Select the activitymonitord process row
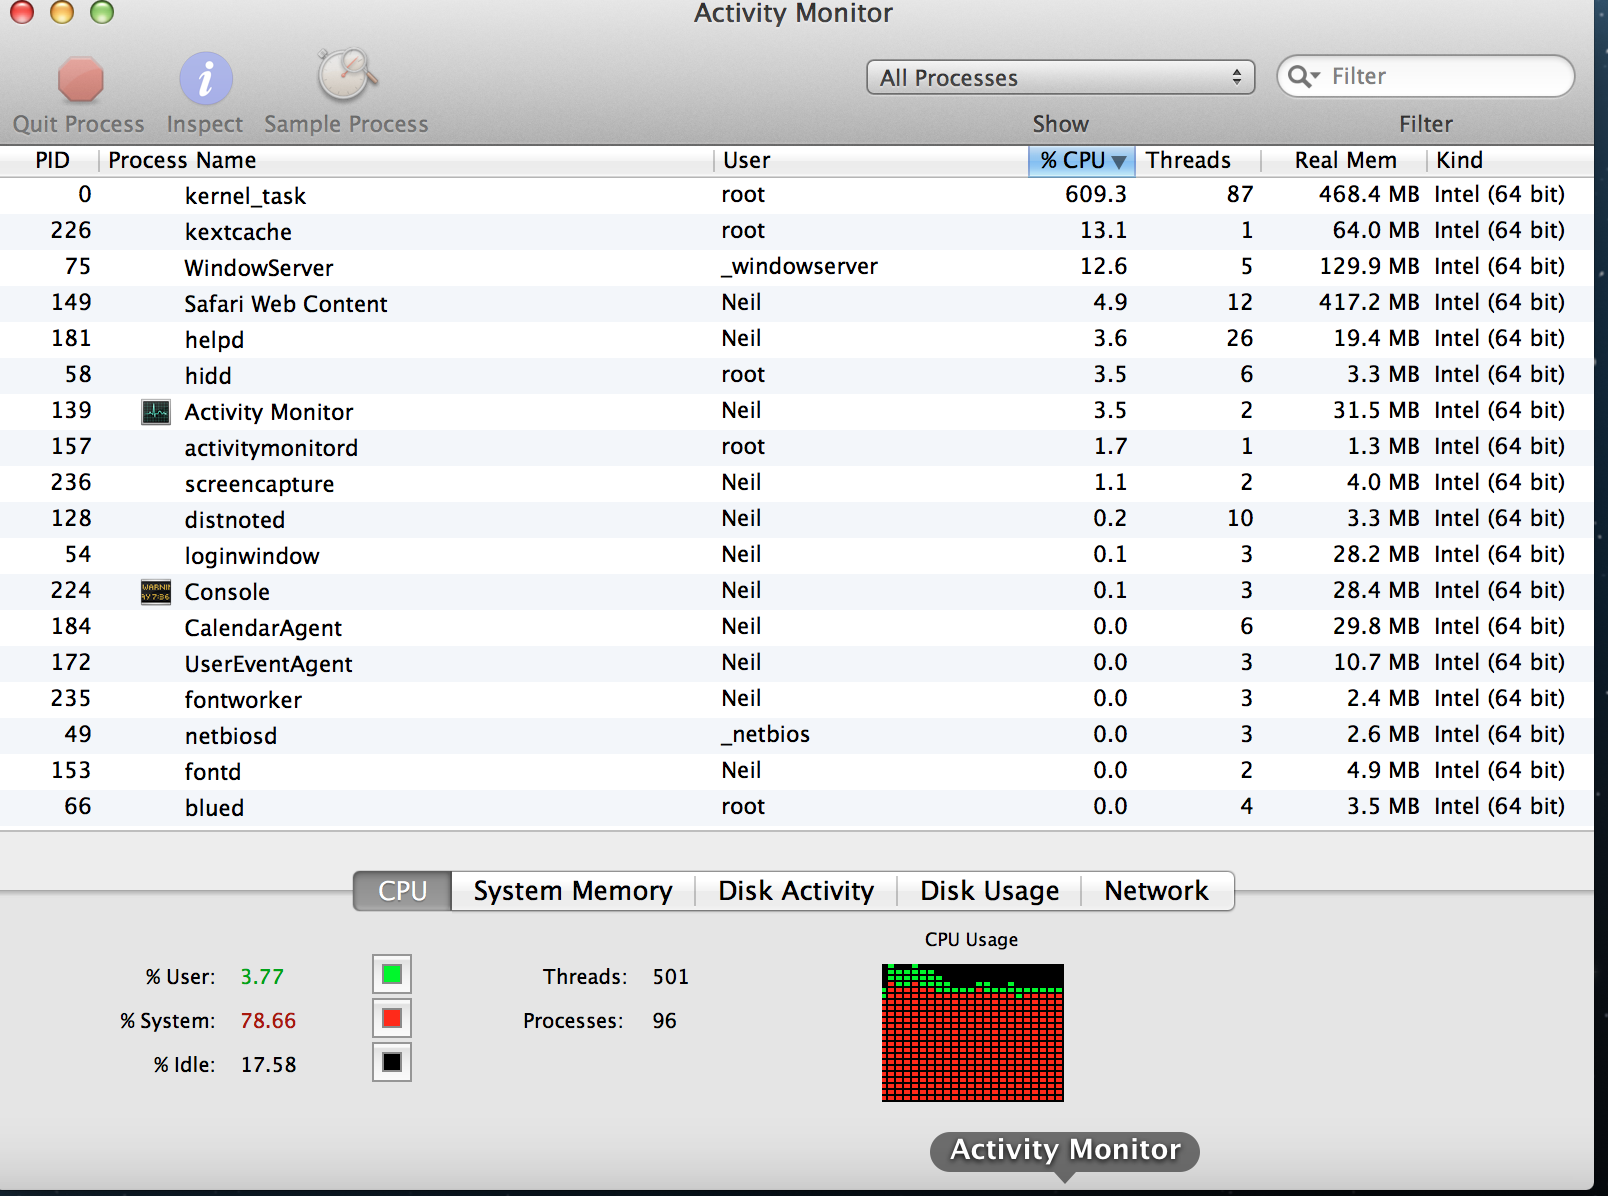 [797, 447]
